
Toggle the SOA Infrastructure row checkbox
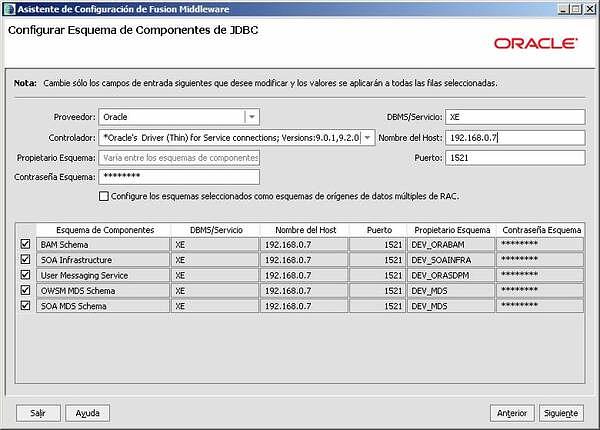[25, 259]
